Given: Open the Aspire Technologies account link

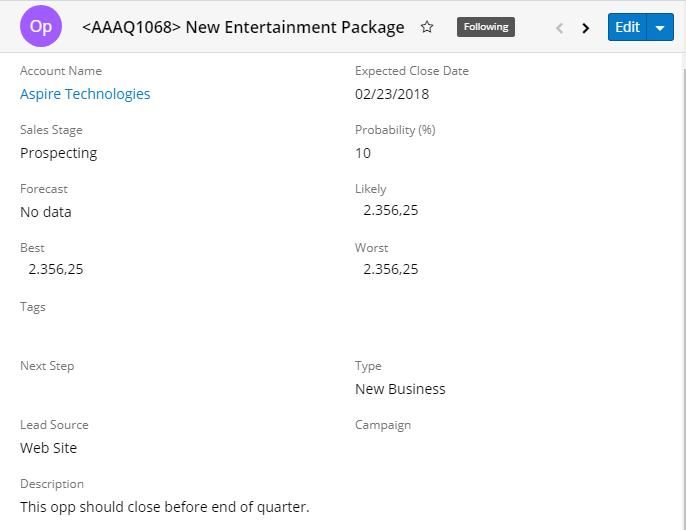Looking at the screenshot, I should coord(85,94).
